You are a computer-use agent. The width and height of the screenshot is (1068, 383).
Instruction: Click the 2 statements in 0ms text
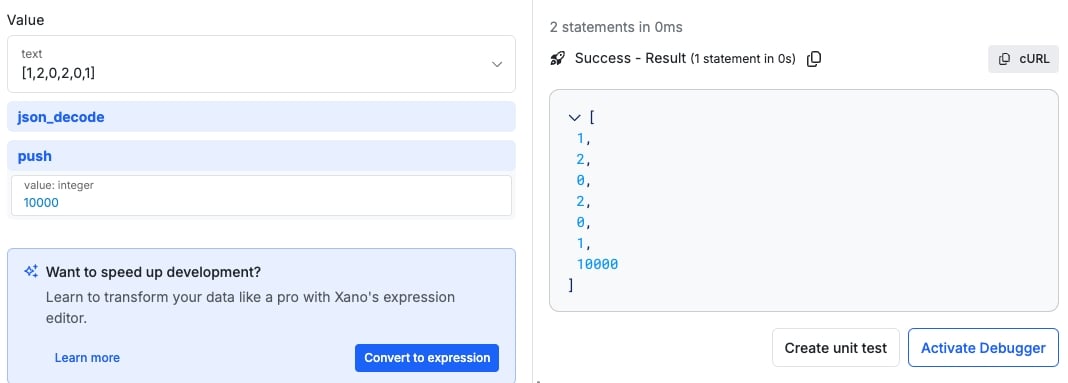[616, 27]
